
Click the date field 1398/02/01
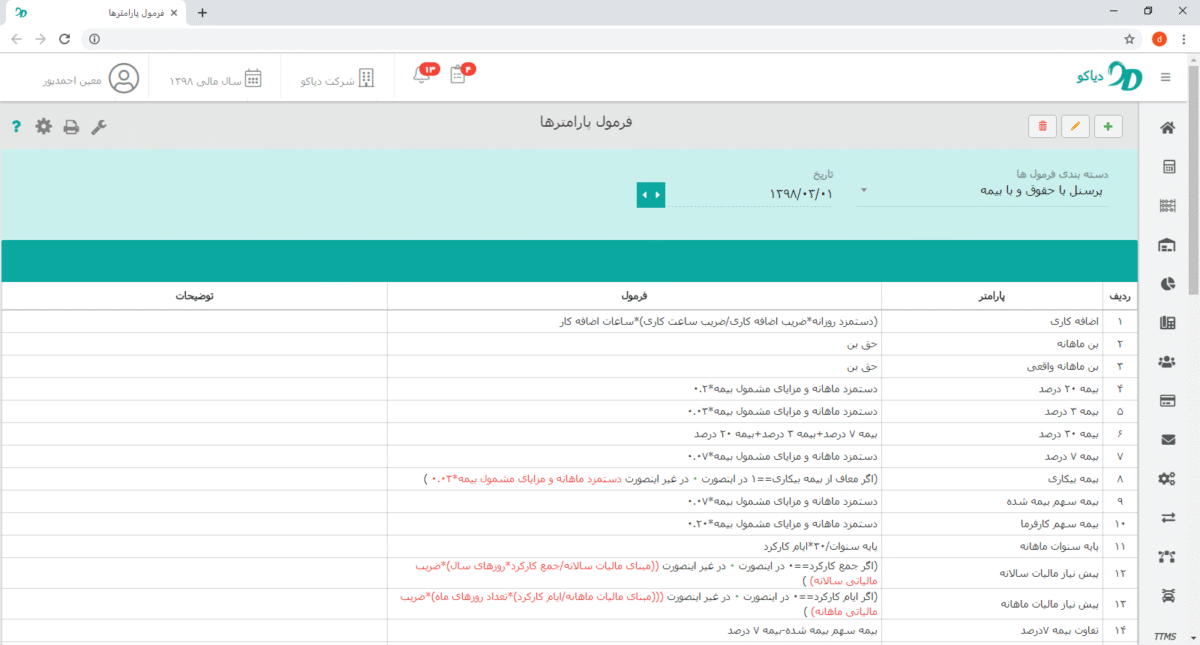(x=760, y=193)
